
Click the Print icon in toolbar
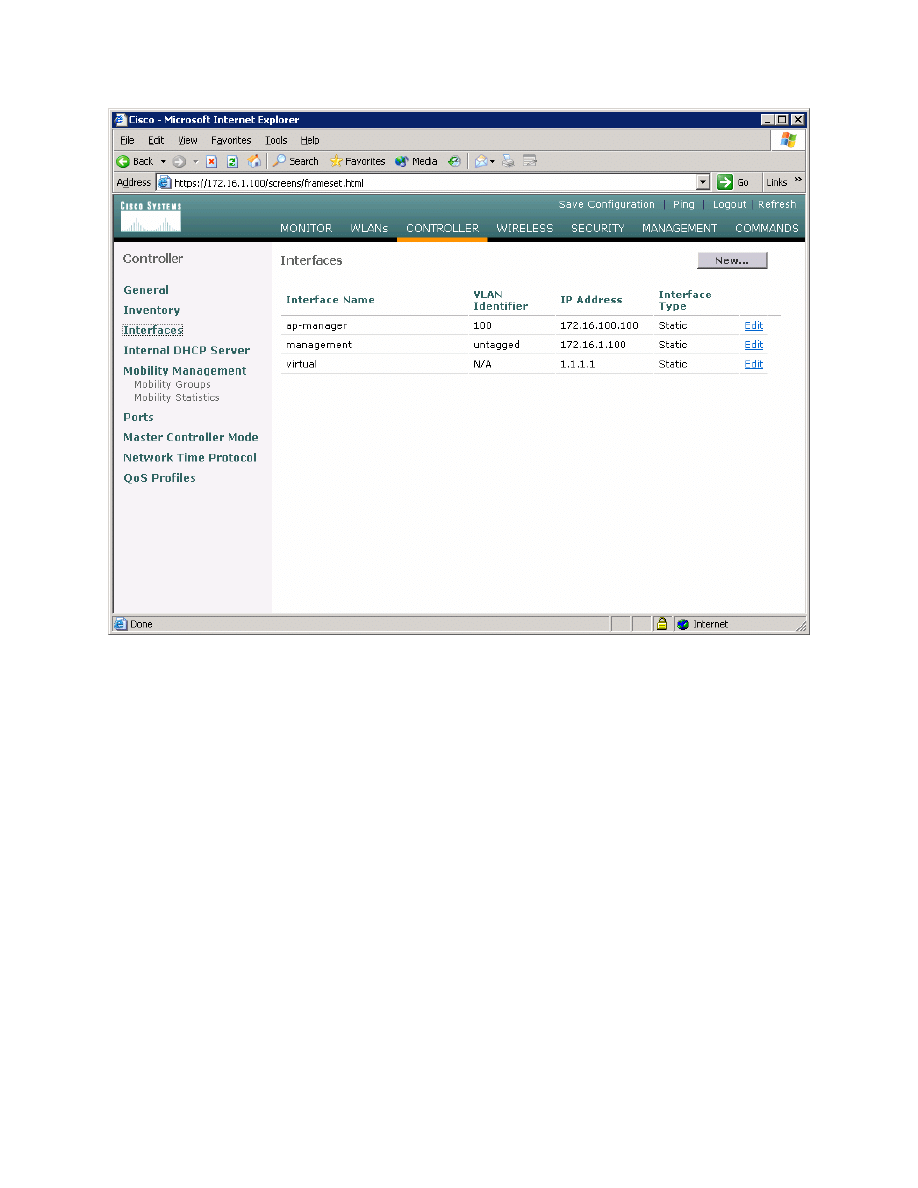pos(508,161)
